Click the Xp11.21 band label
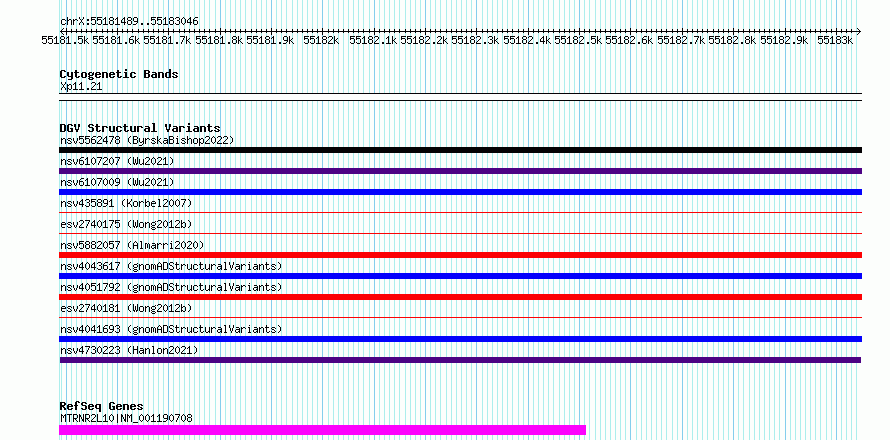The height and width of the screenshot is (440, 890). [81, 87]
